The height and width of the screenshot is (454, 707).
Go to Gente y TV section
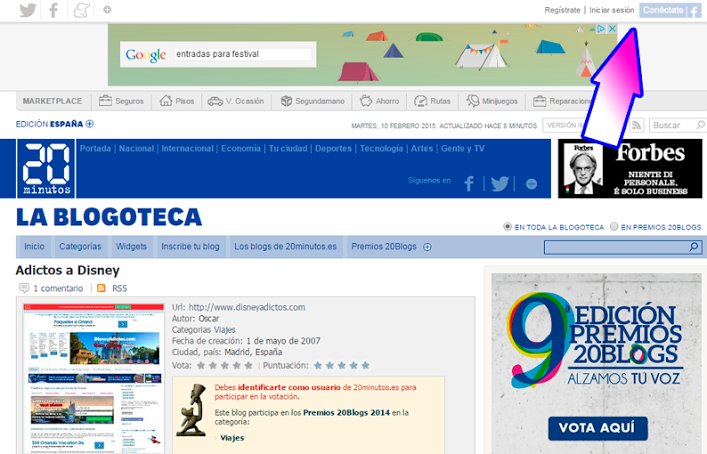coord(463,148)
